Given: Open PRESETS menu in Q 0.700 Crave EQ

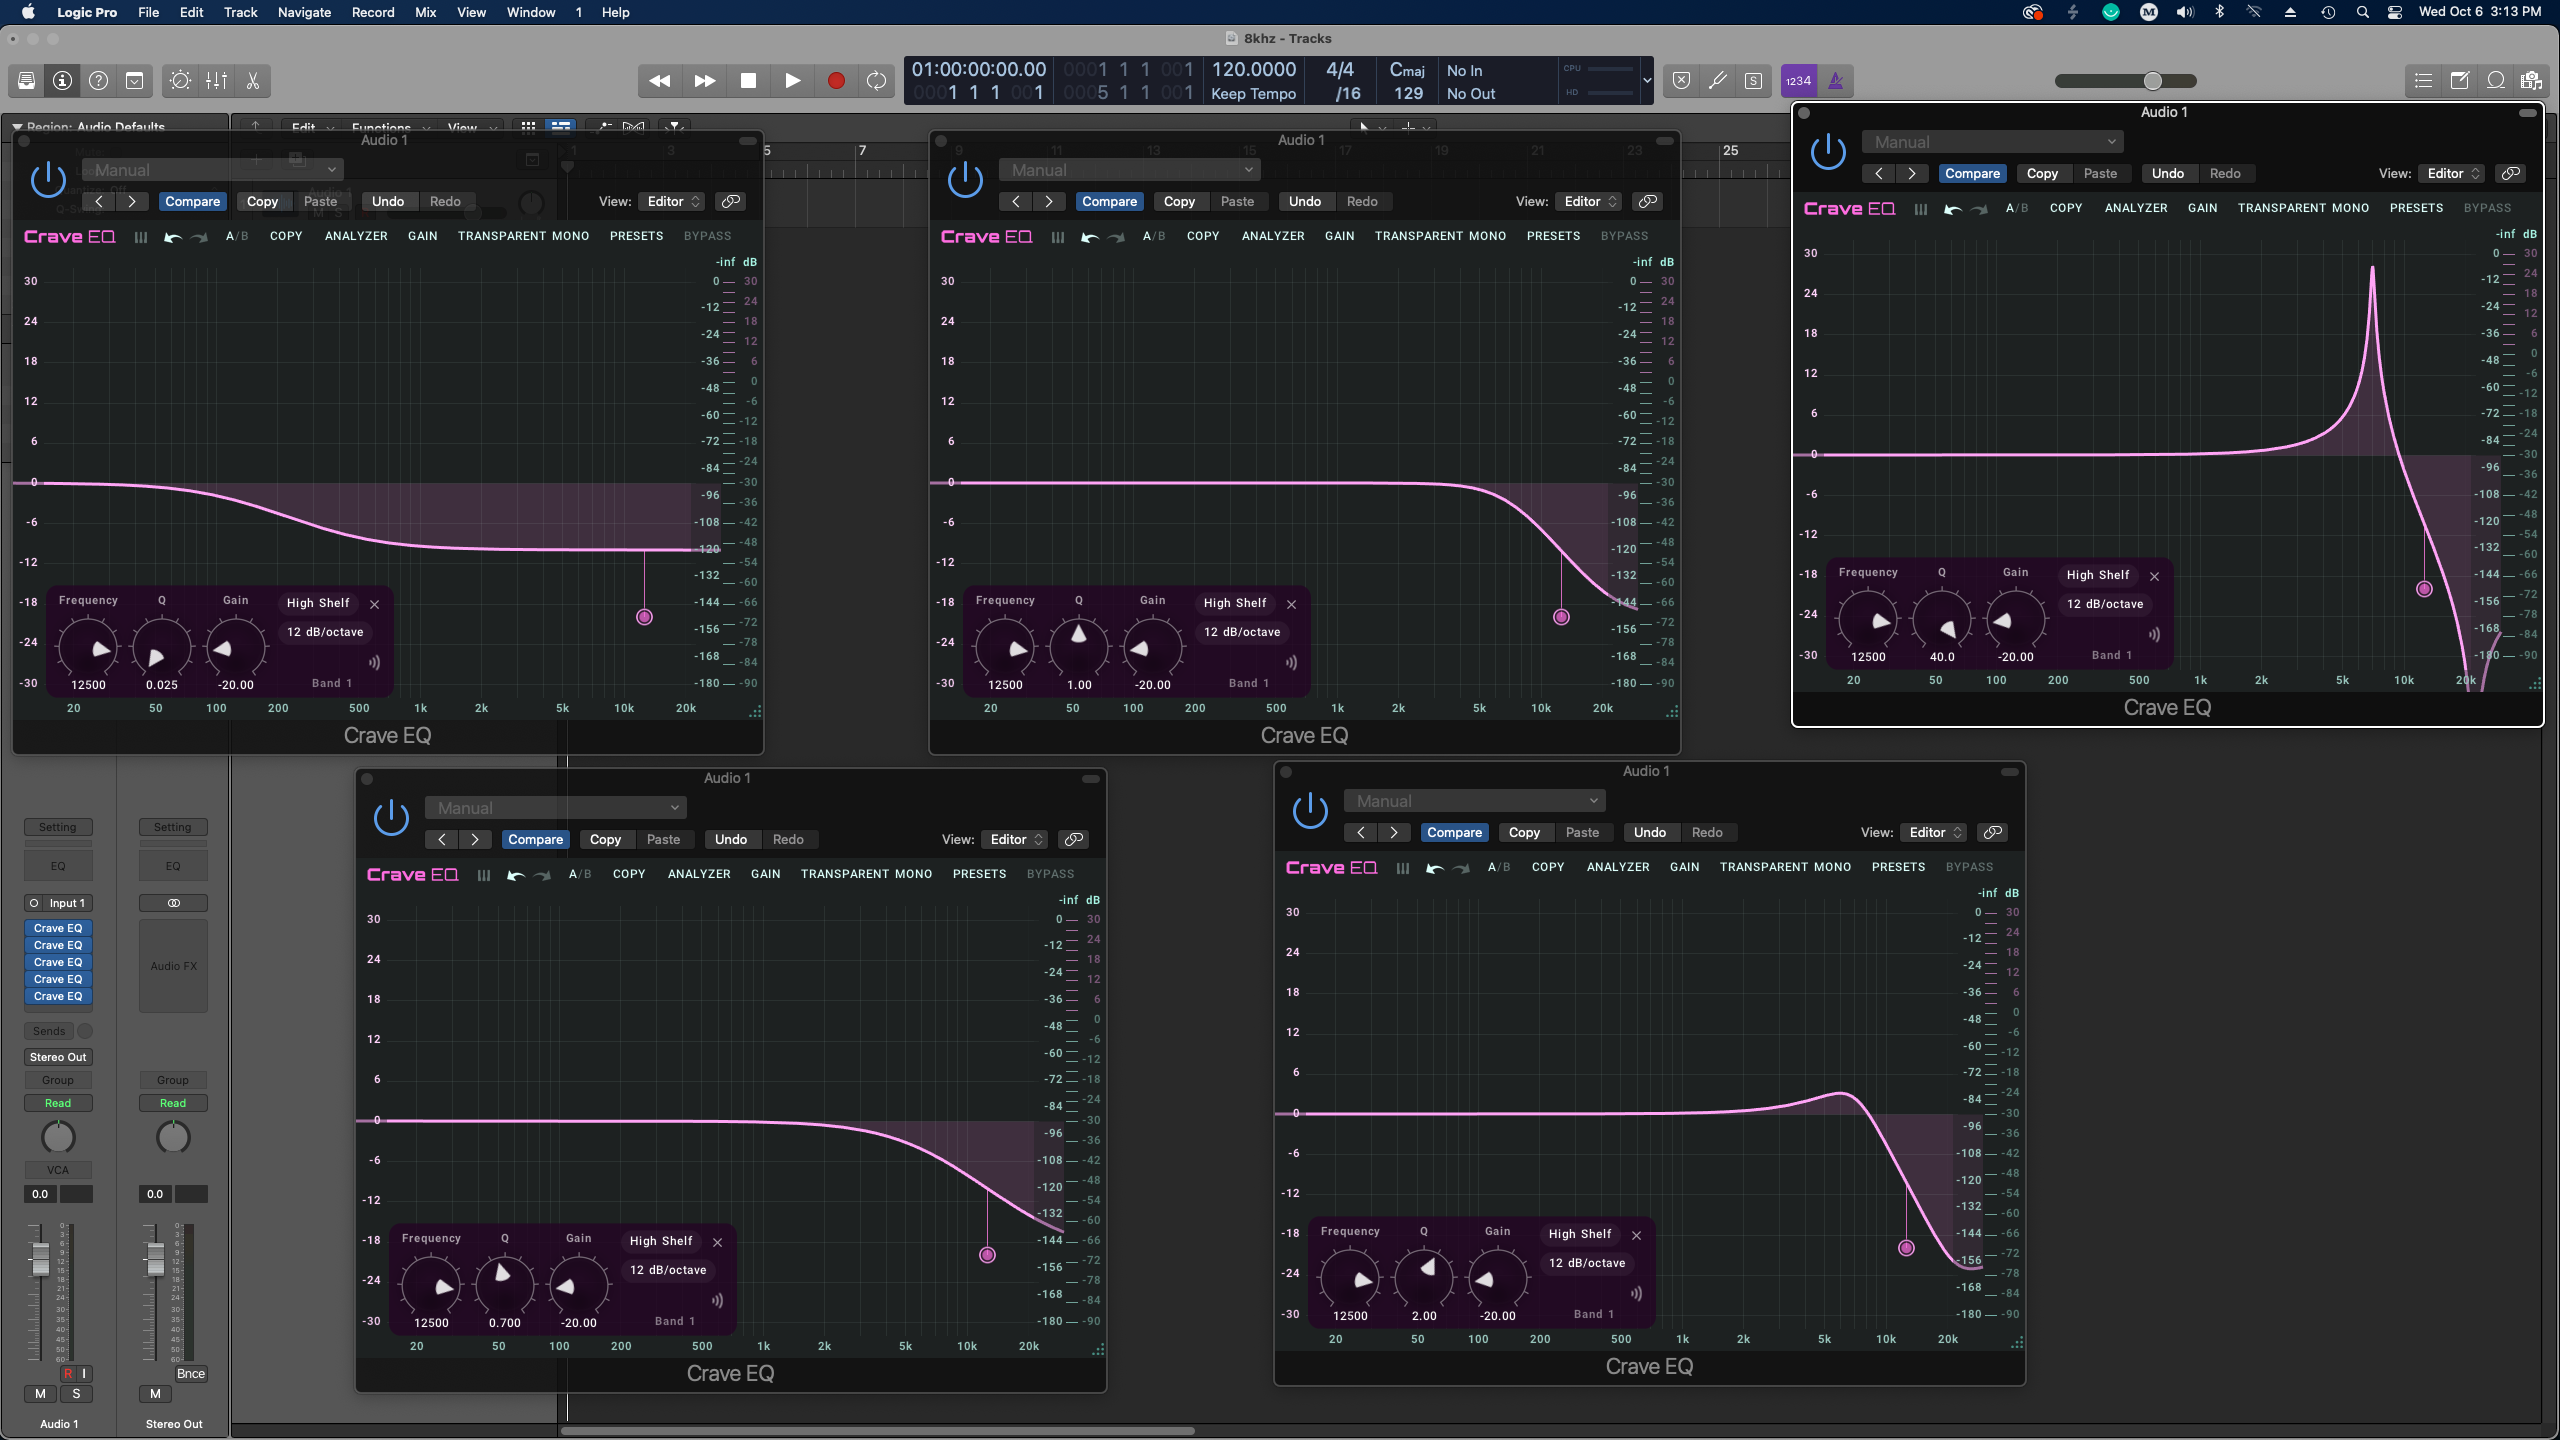Looking at the screenshot, I should (979, 874).
